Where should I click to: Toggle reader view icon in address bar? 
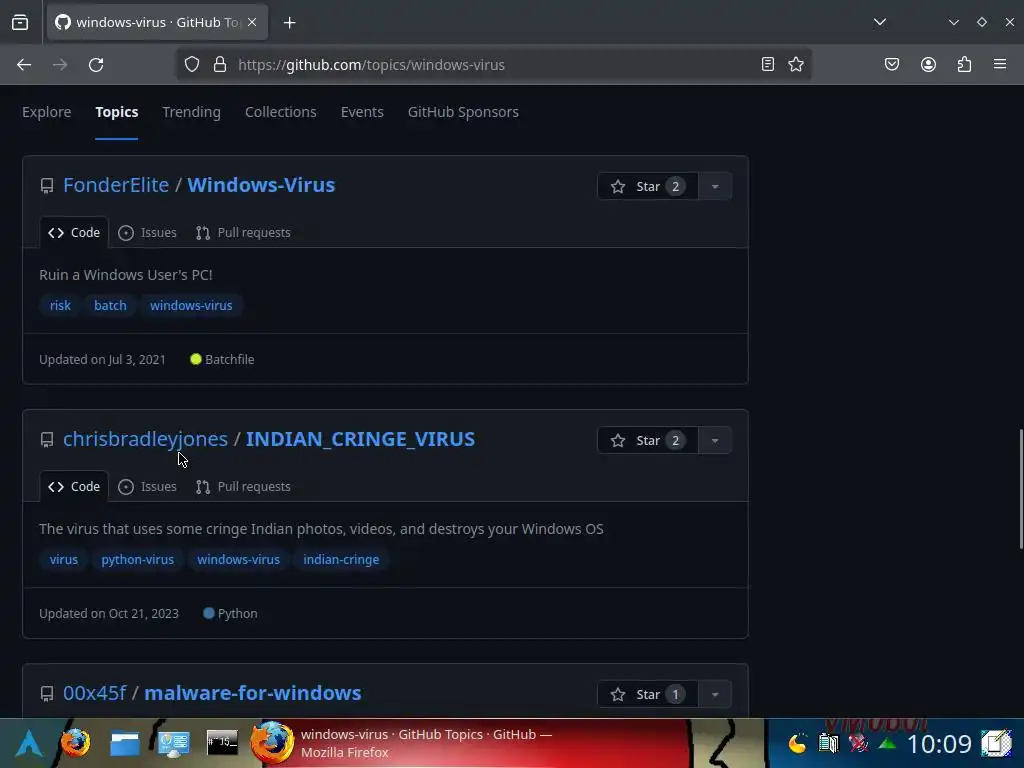(768, 64)
